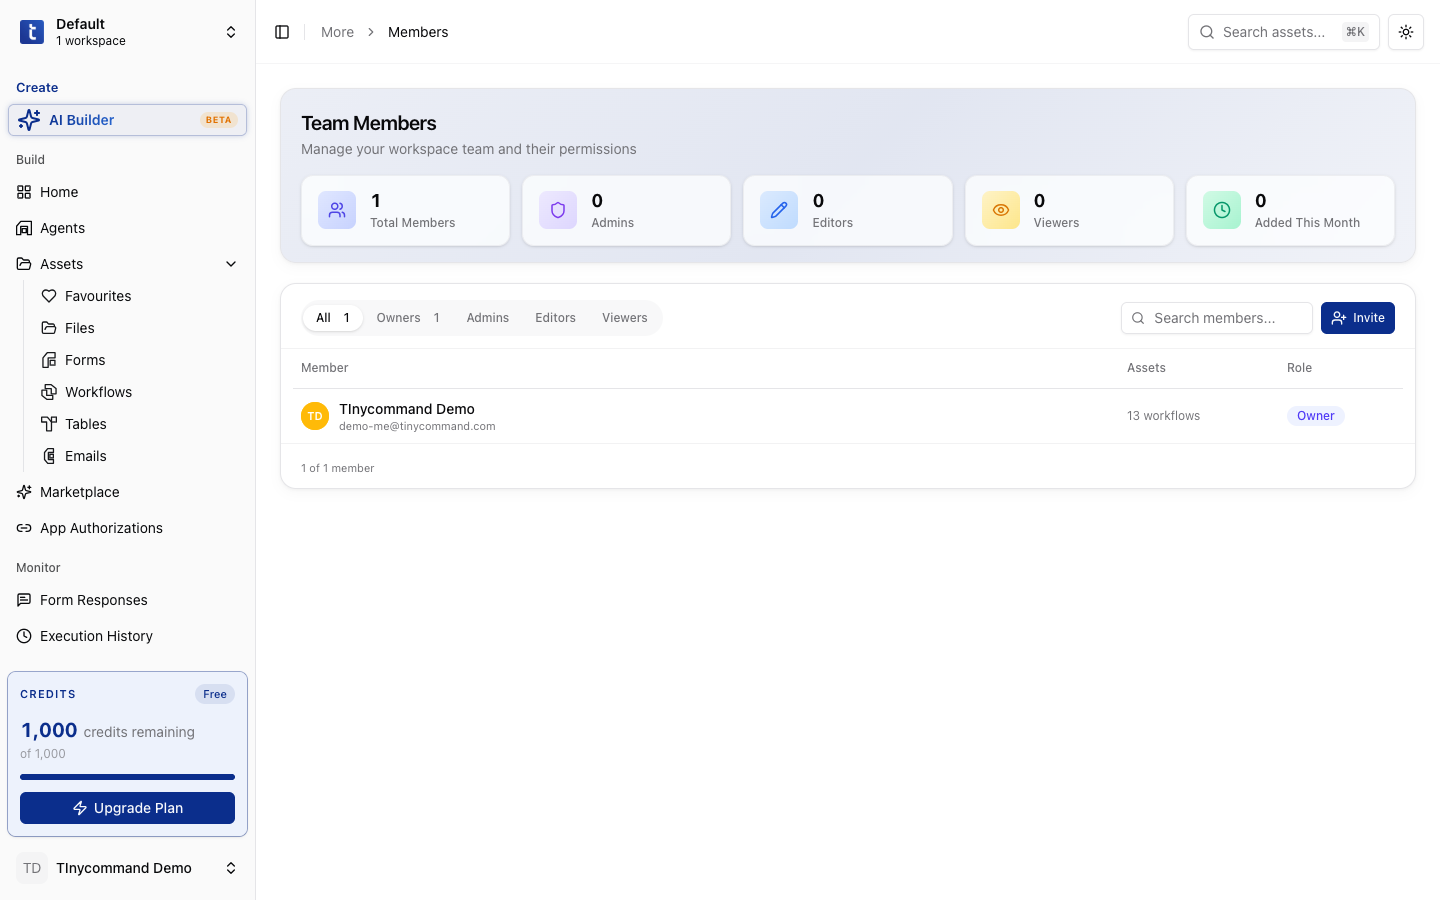Select the All members tab

pos(333,318)
